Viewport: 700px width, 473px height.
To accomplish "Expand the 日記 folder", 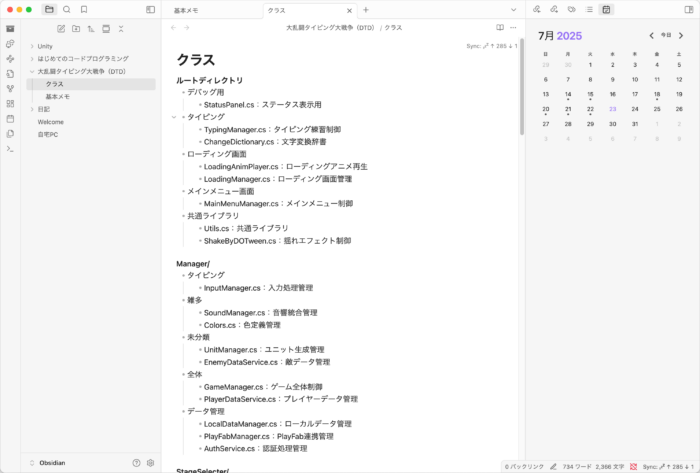I will (x=32, y=110).
